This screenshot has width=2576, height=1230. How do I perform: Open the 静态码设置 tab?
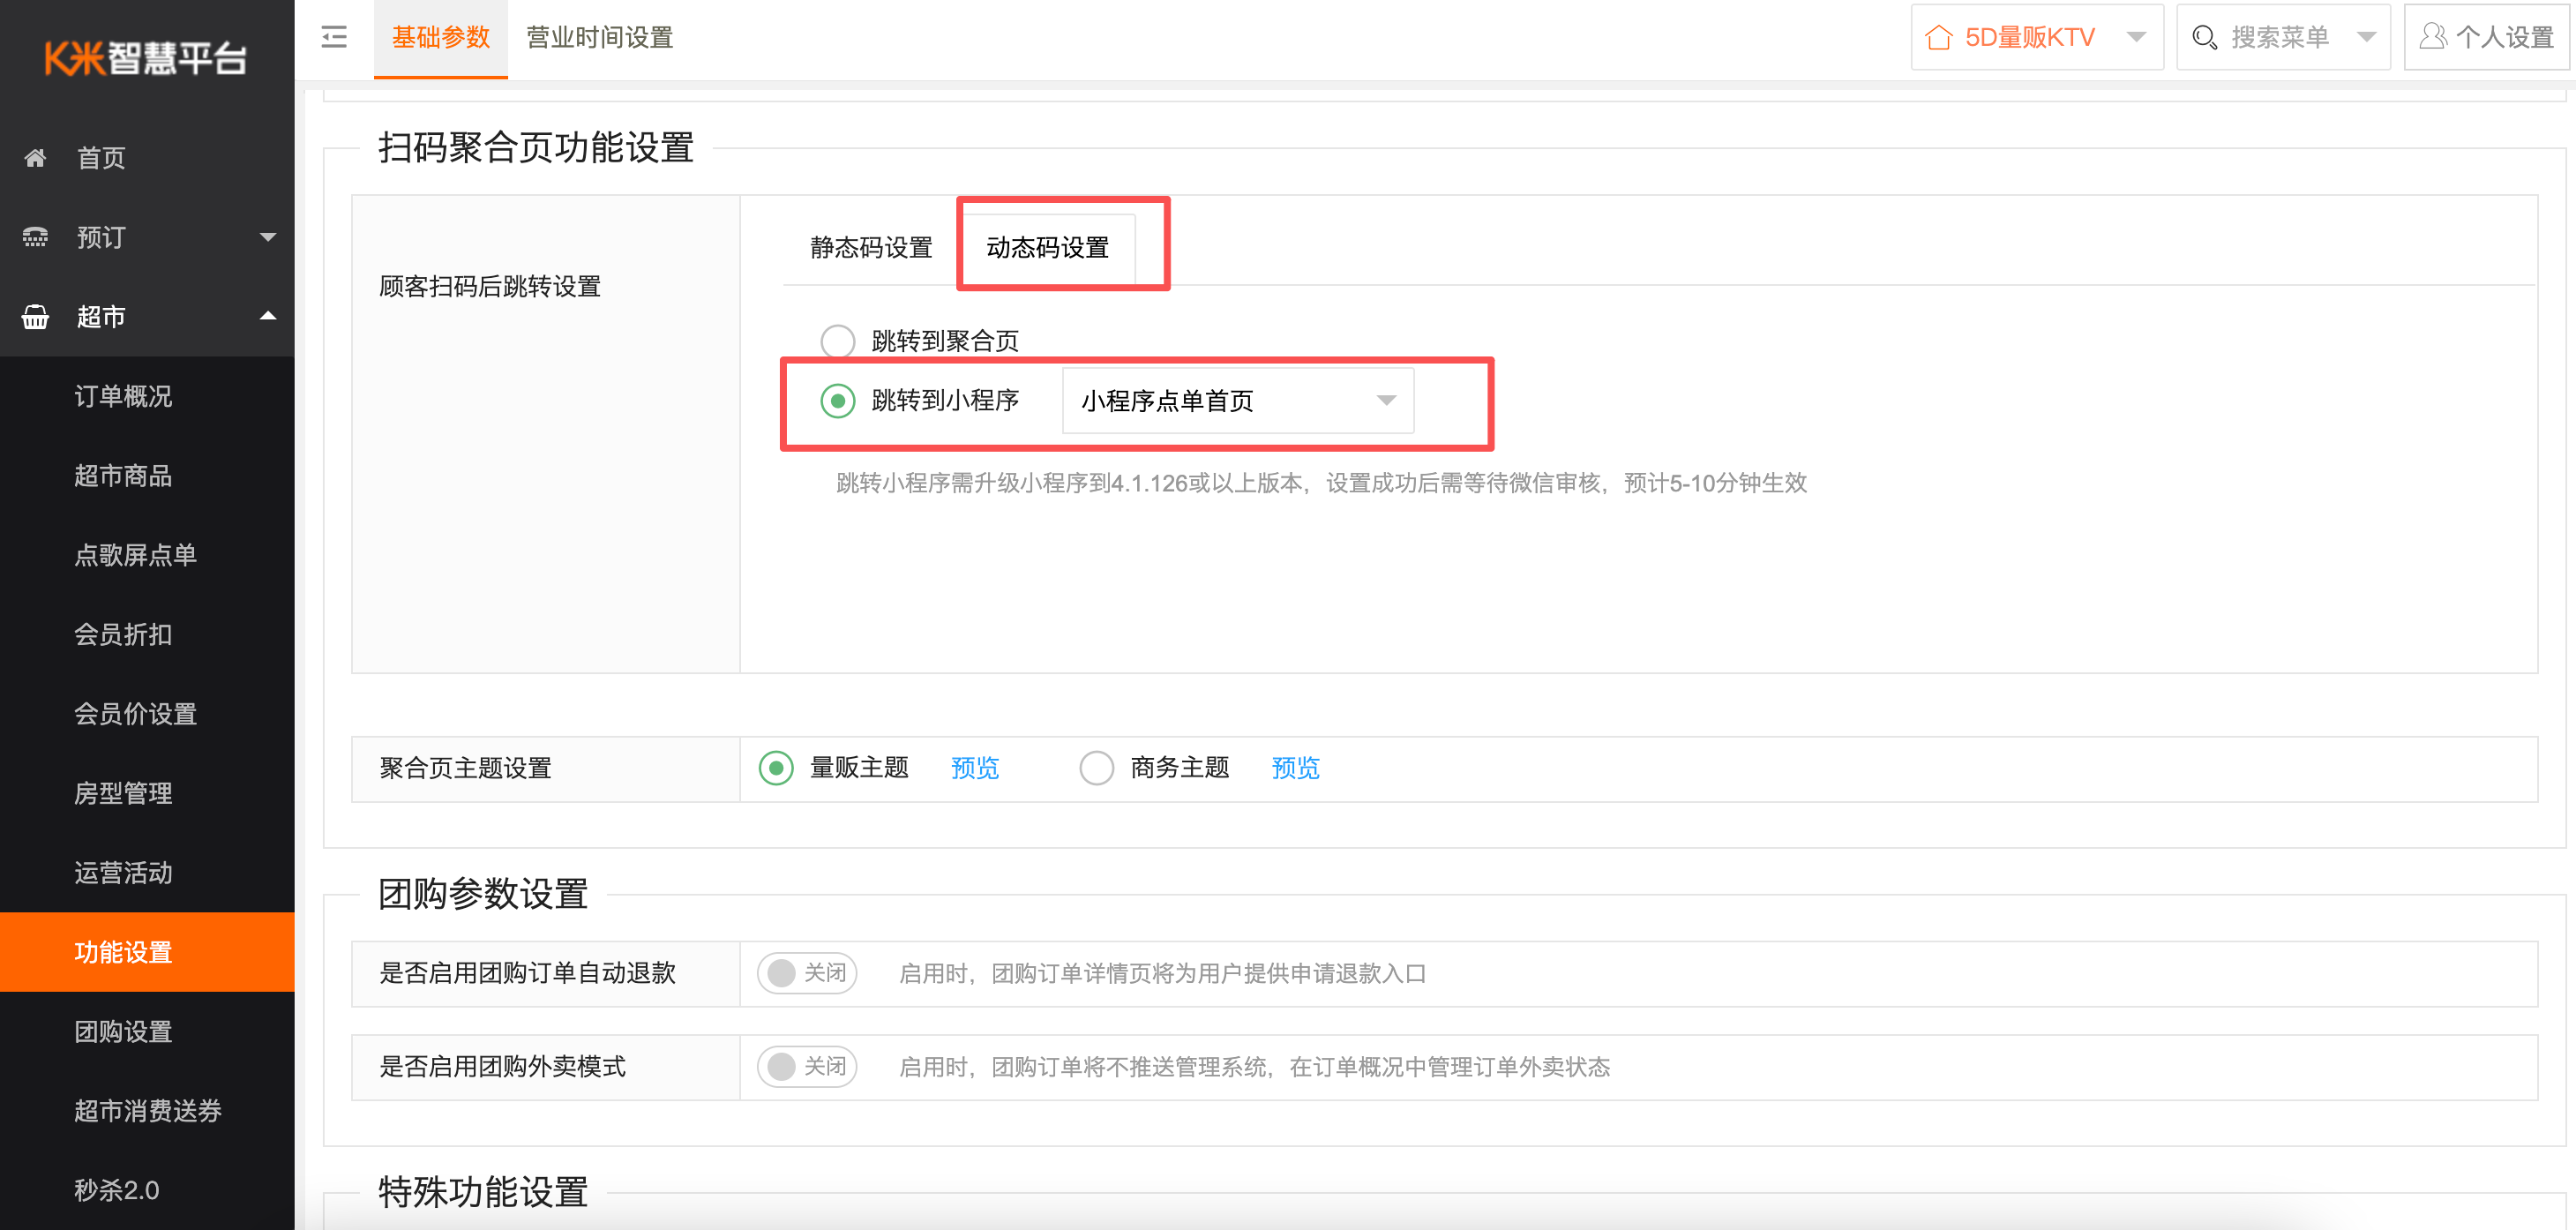[x=871, y=248]
